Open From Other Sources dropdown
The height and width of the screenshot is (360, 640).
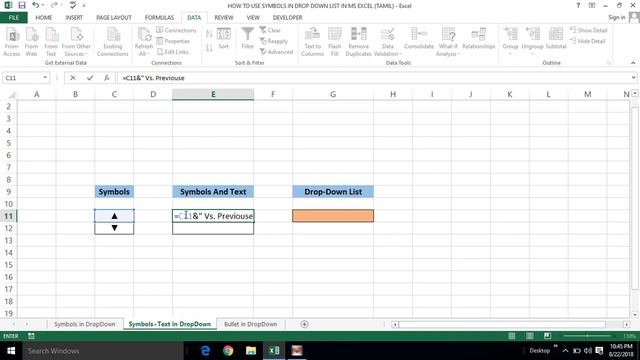coord(76,42)
